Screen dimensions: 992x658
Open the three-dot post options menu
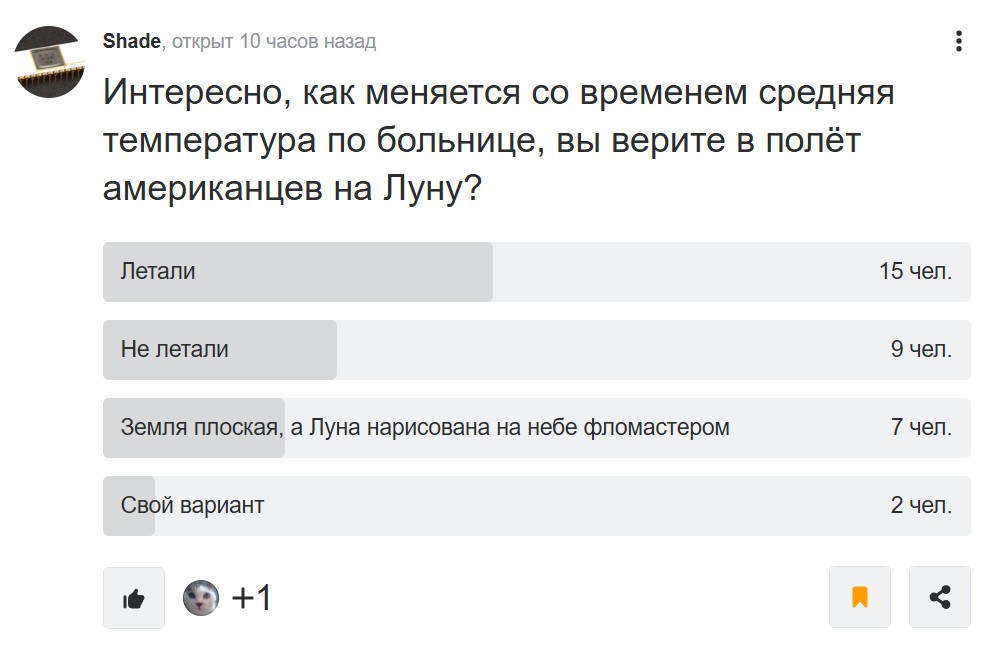point(958,41)
